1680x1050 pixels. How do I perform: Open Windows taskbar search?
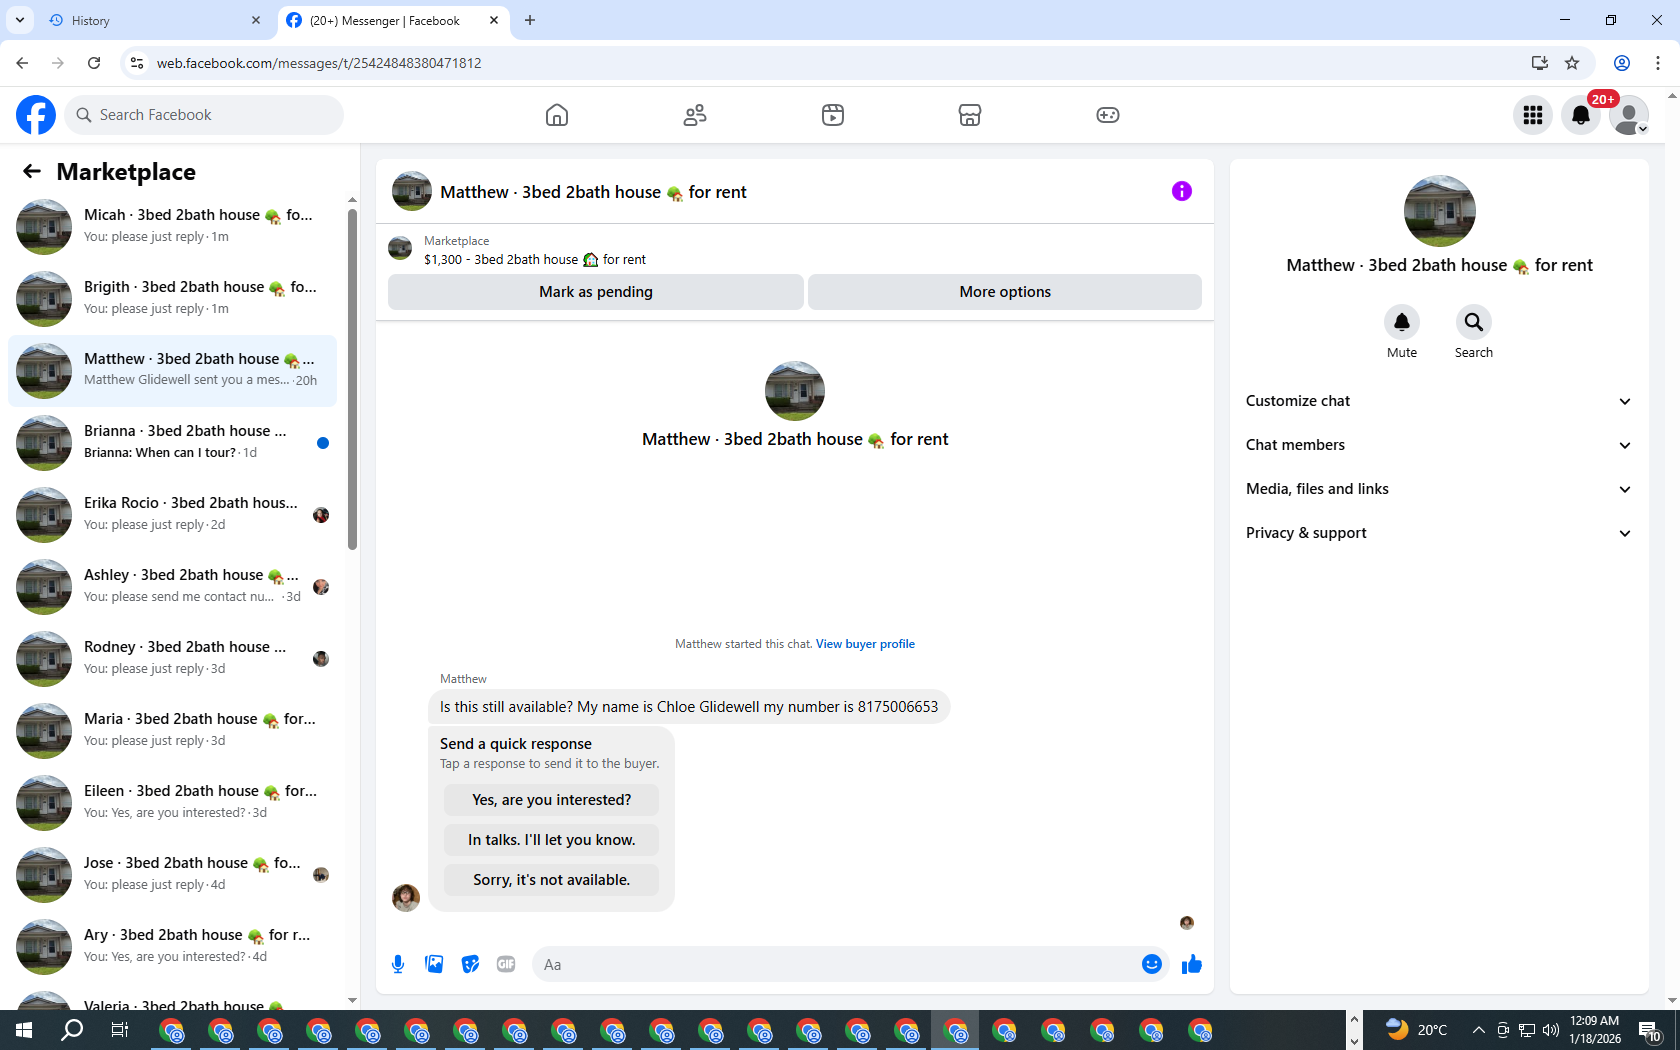(x=72, y=1030)
